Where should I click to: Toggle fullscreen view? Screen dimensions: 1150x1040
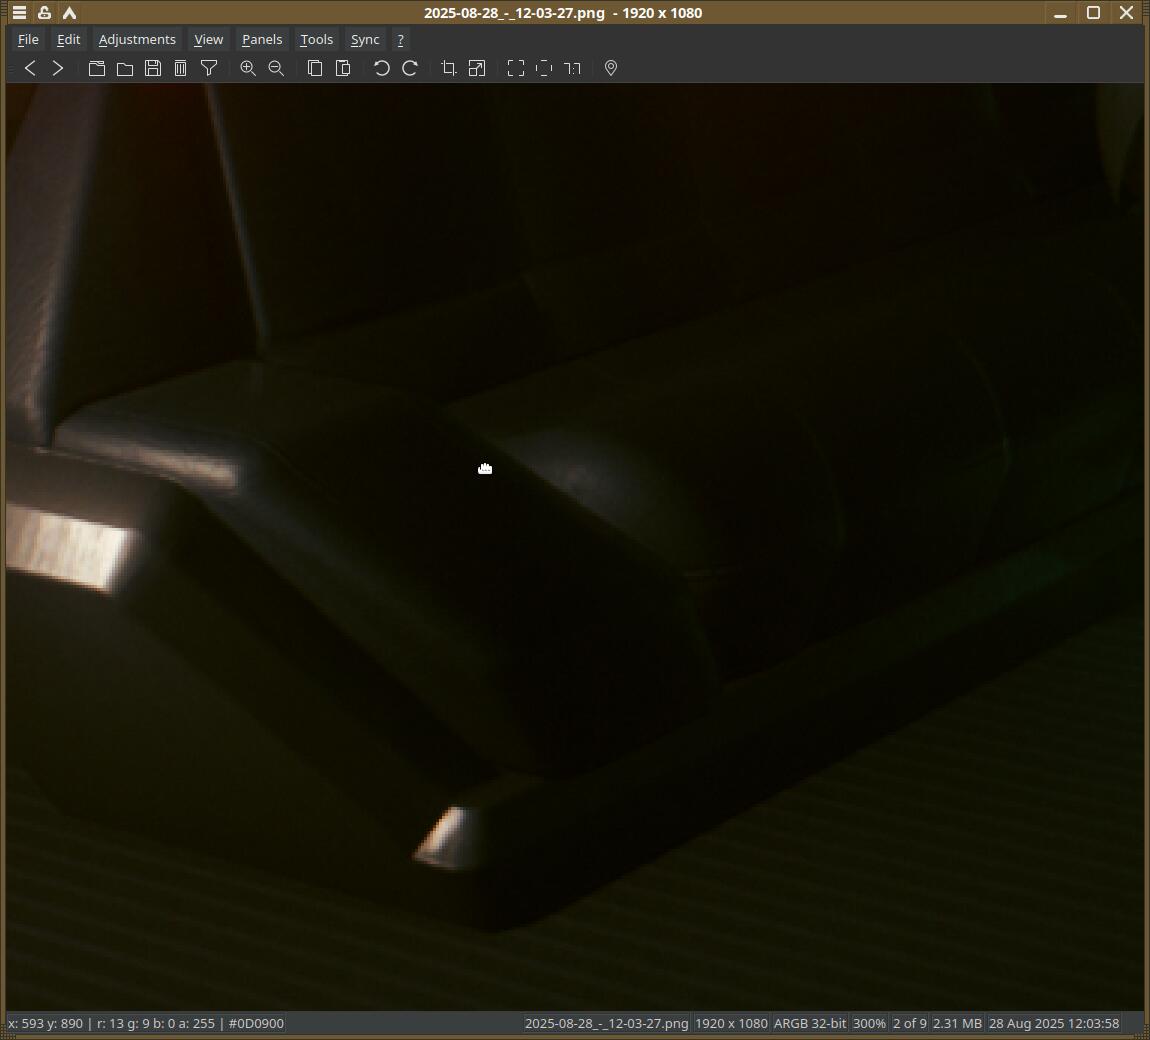click(516, 68)
